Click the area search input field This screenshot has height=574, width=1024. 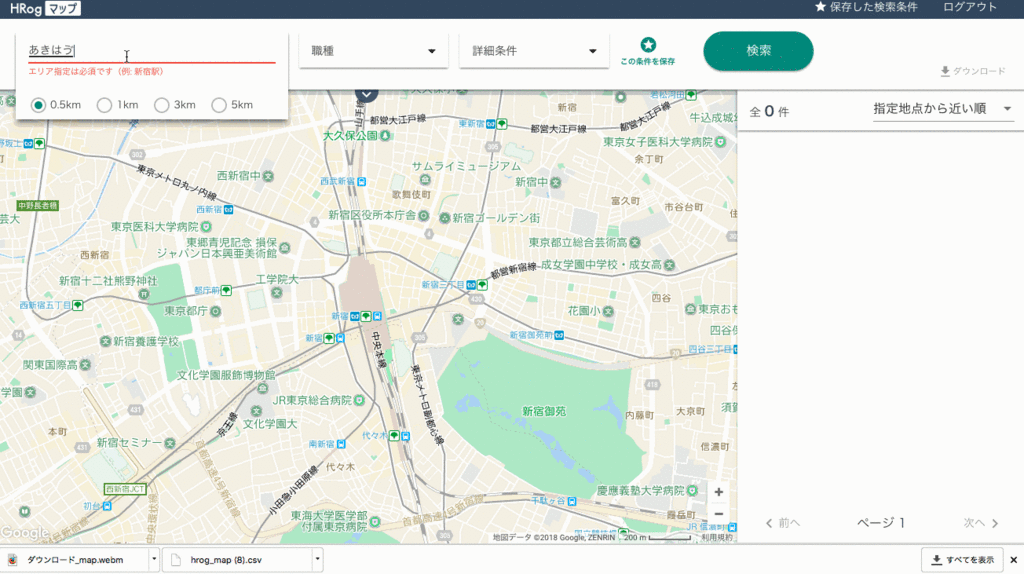(152, 50)
